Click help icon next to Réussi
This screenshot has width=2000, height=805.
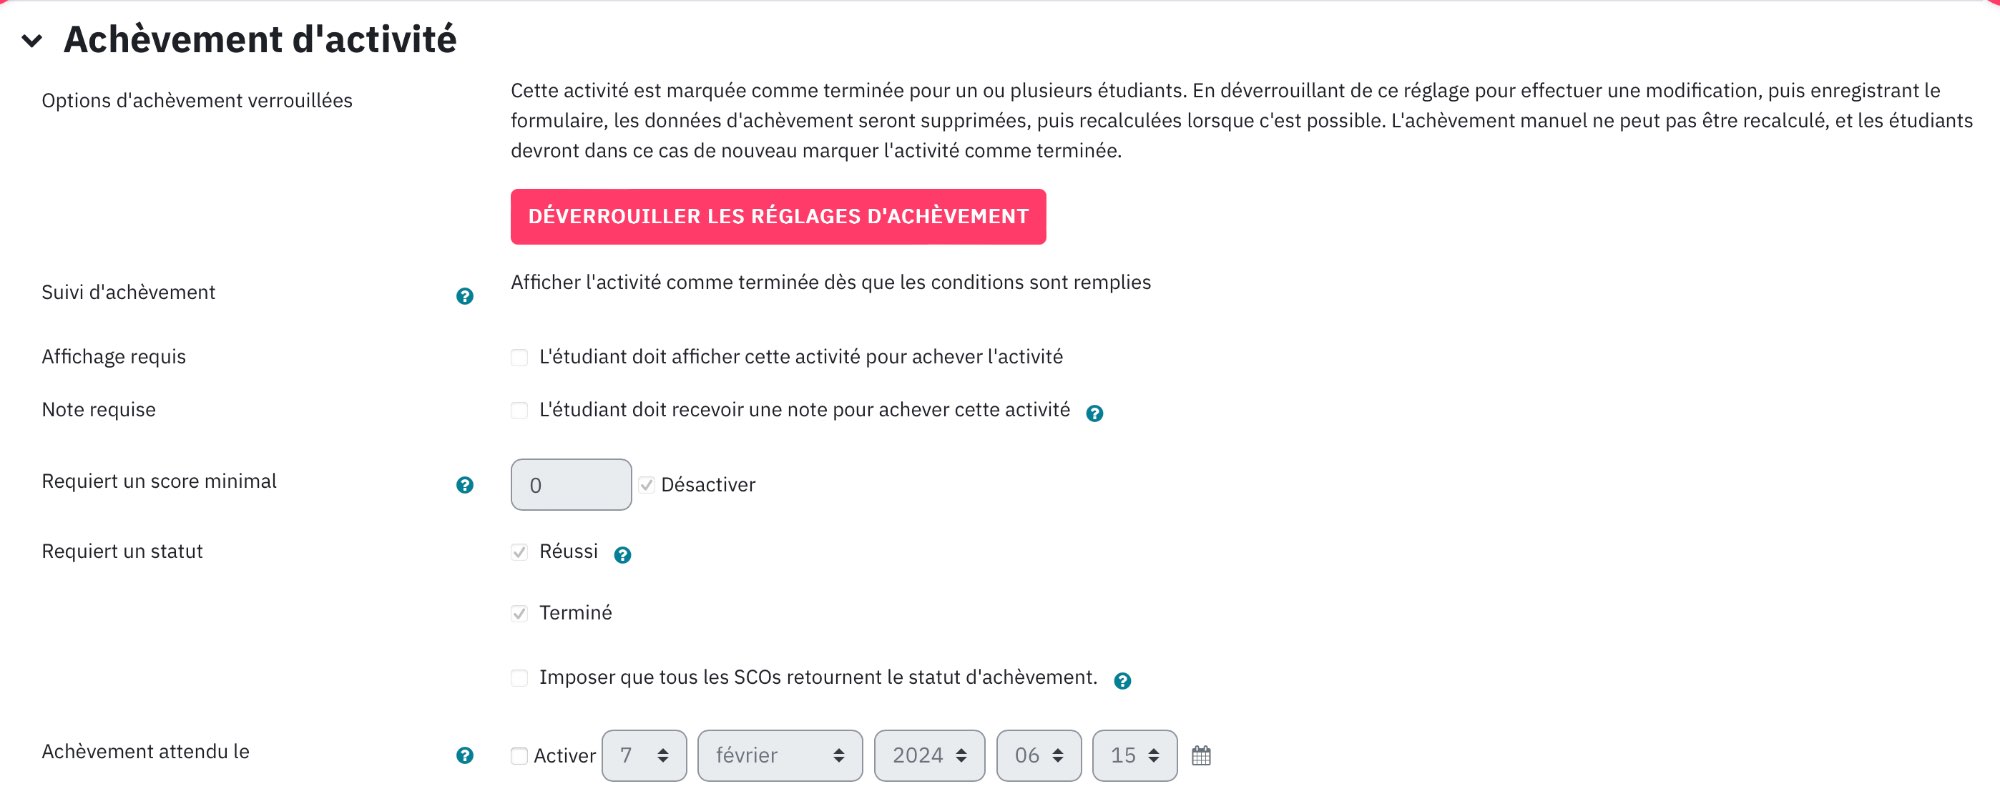pyautogui.click(x=623, y=555)
